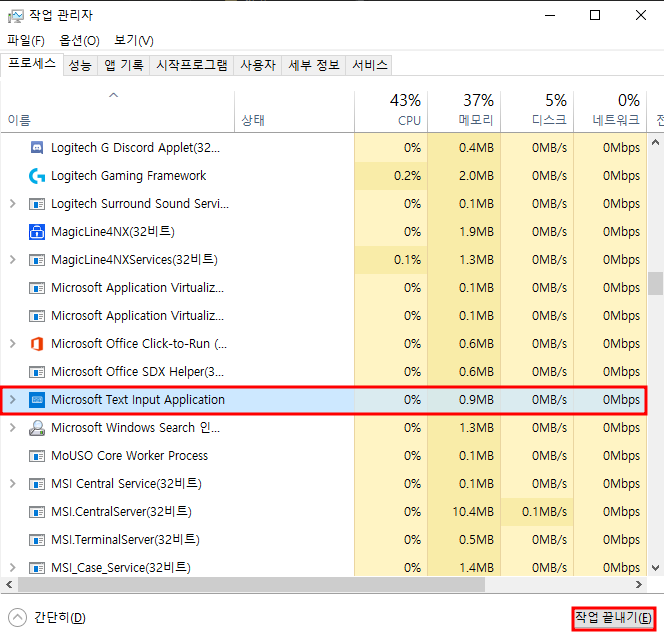Expand the MSI_Case_Service(32비트) row
Viewport: 664px width, 642px height.
13,567
